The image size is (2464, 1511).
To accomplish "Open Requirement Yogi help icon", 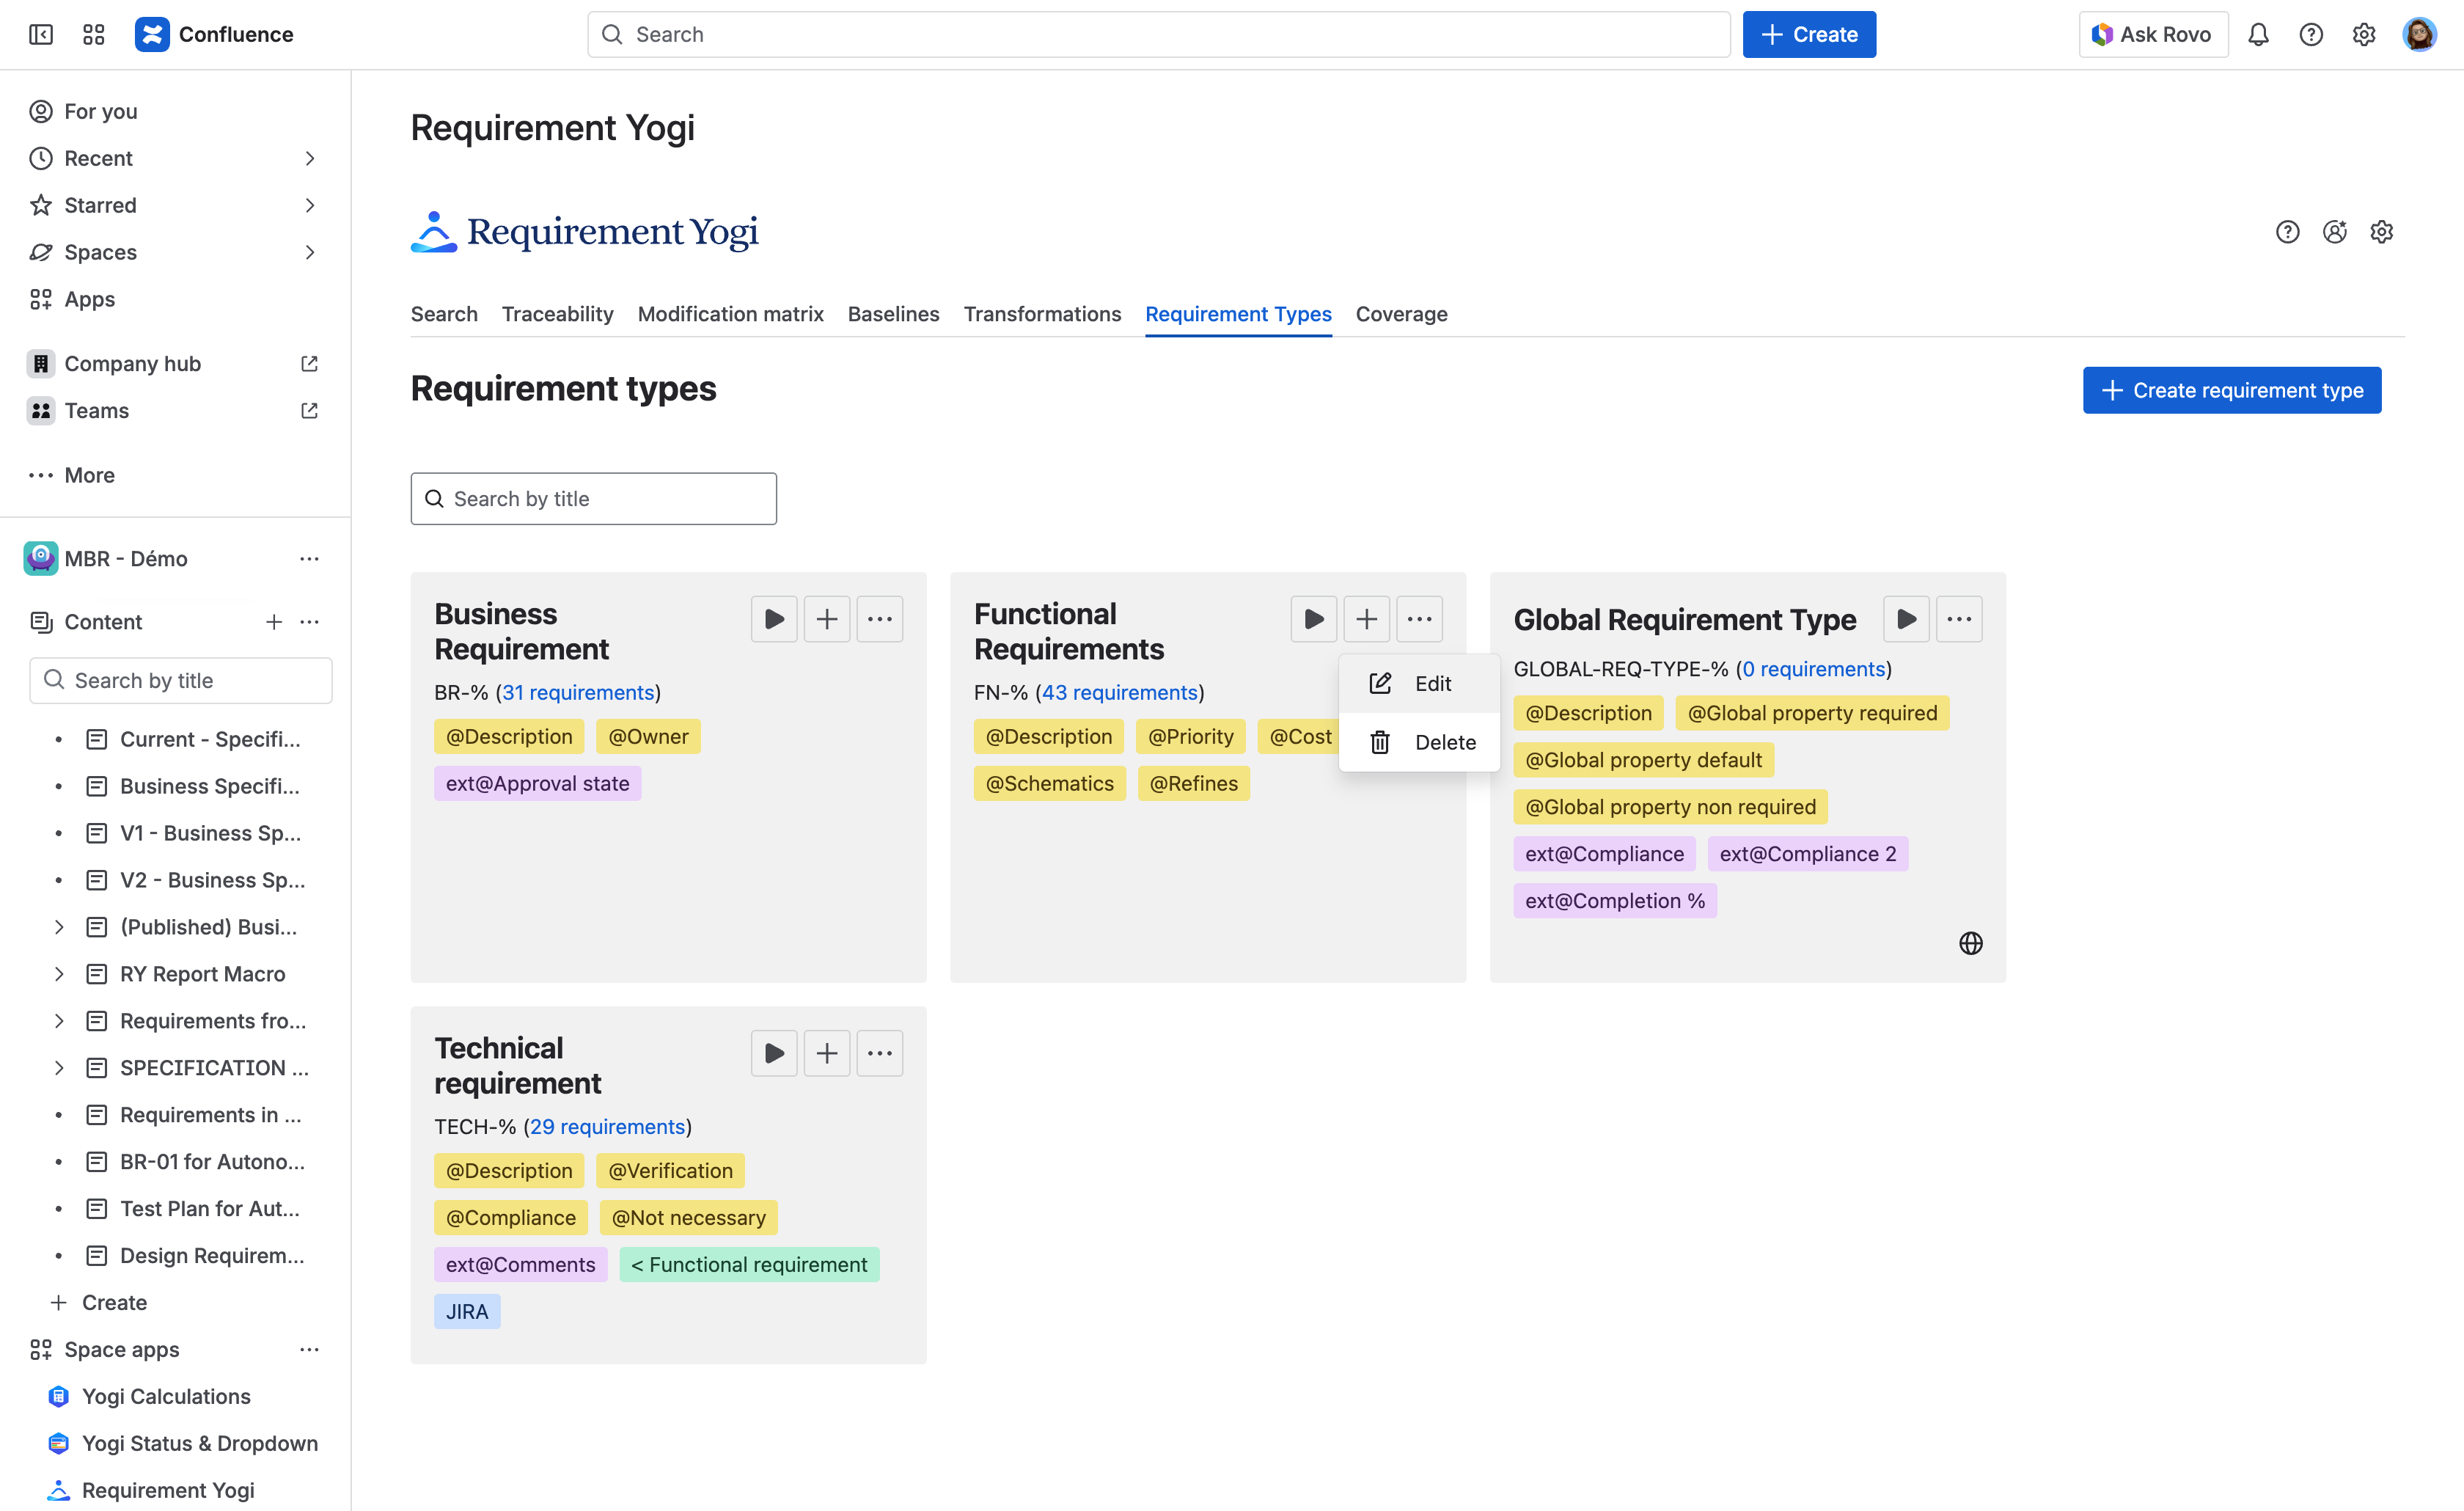I will click(2287, 231).
